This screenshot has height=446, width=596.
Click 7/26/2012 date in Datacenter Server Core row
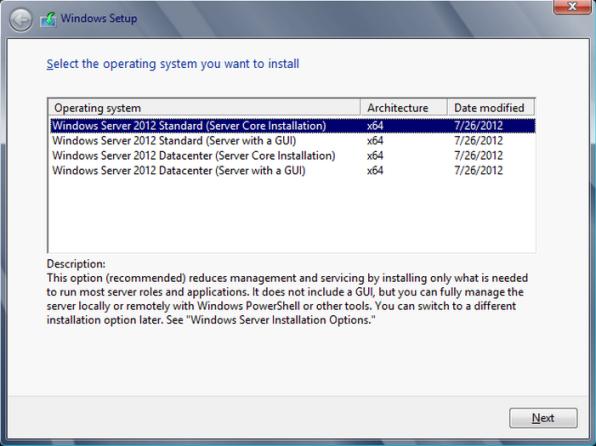(479, 156)
